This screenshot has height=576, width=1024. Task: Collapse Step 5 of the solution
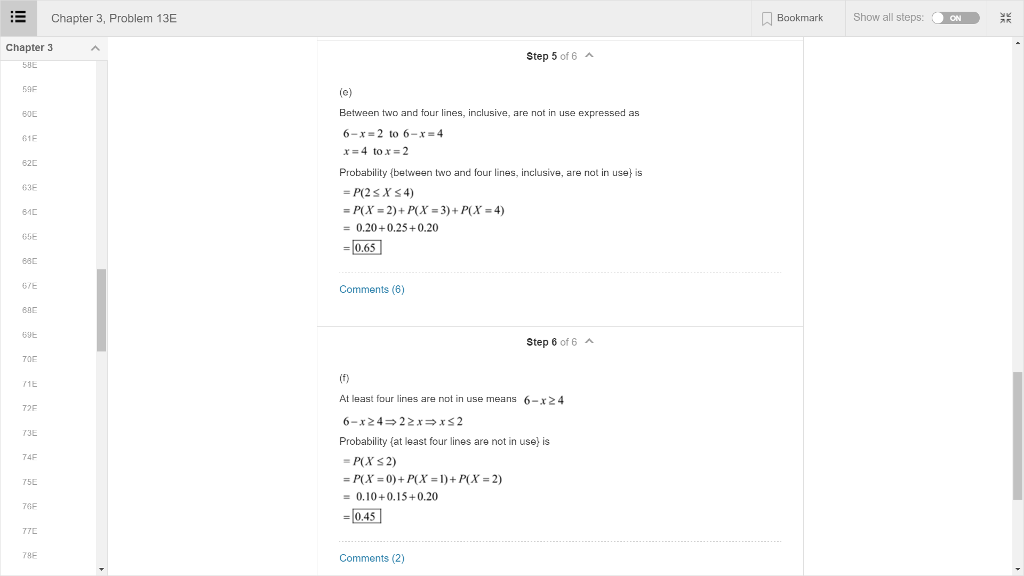coord(588,56)
